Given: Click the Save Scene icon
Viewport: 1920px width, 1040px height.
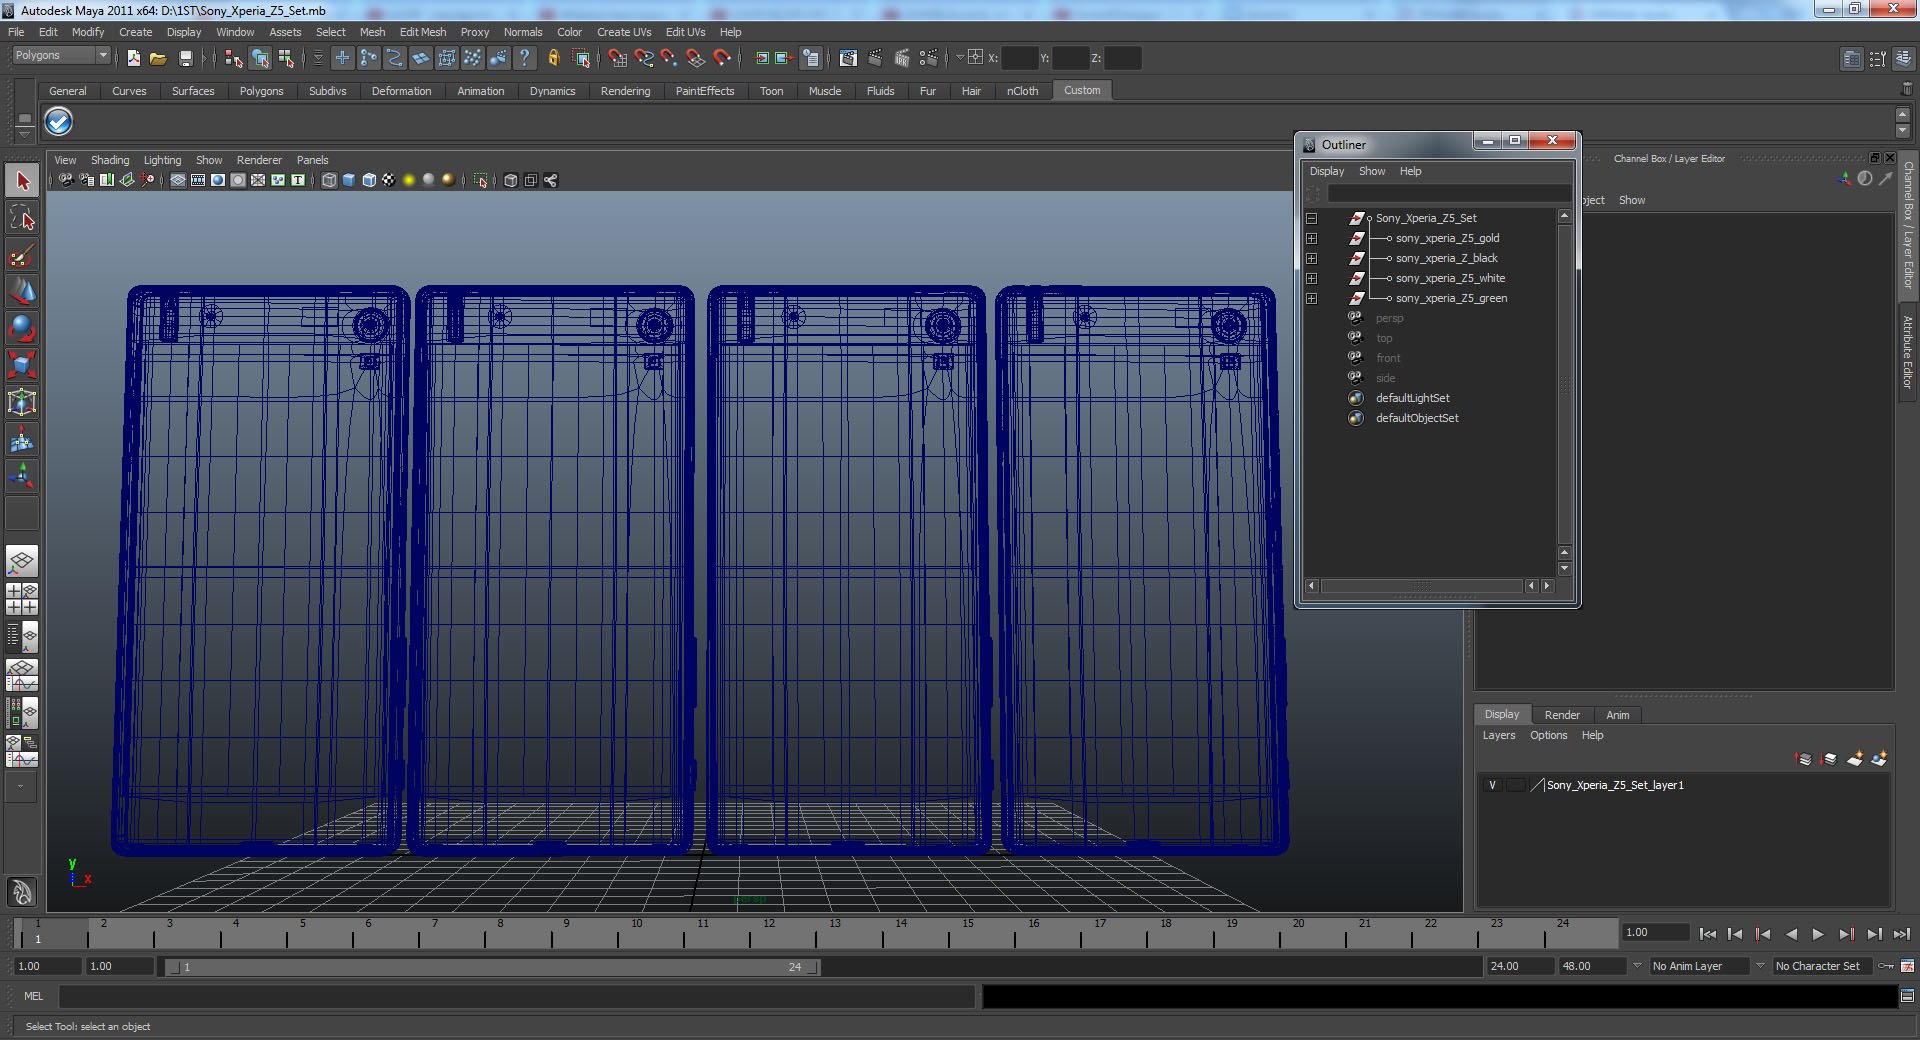Looking at the screenshot, I should (185, 59).
